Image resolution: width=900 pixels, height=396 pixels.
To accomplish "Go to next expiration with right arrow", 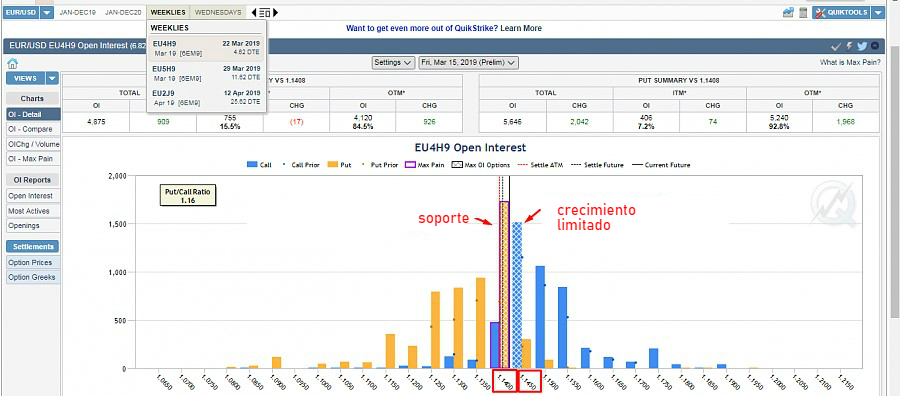I will pos(276,13).
